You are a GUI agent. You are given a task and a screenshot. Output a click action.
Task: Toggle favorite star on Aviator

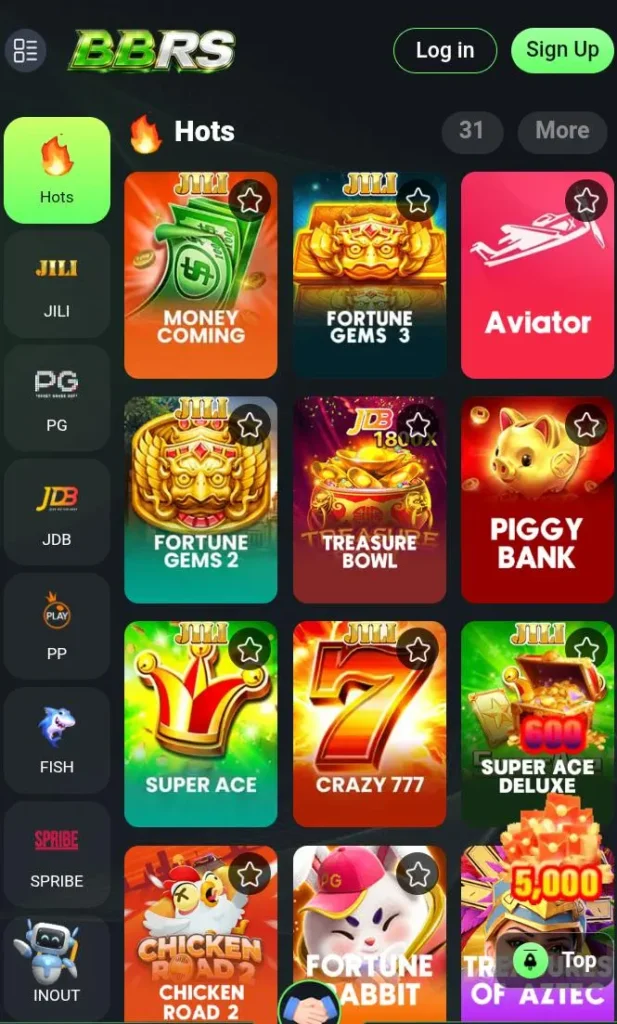click(x=586, y=200)
